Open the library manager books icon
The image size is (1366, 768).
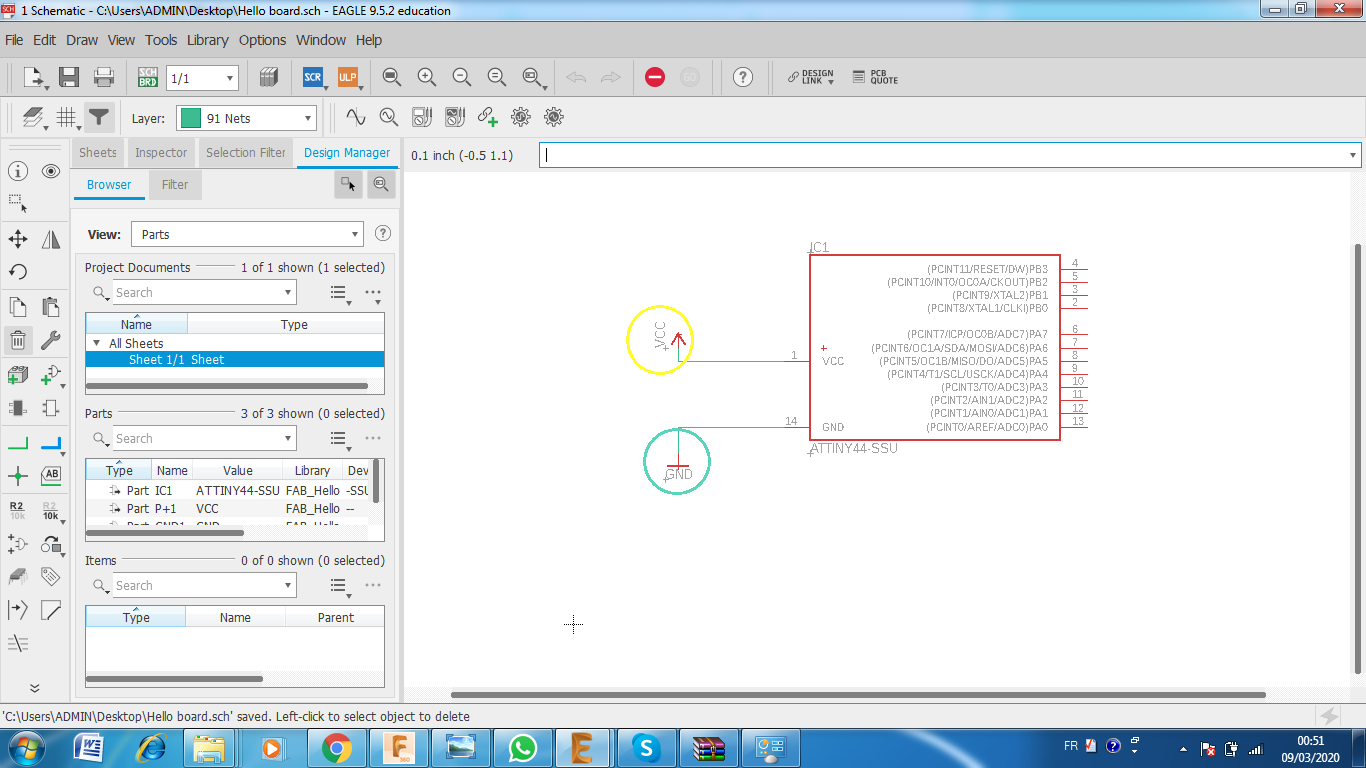[267, 77]
